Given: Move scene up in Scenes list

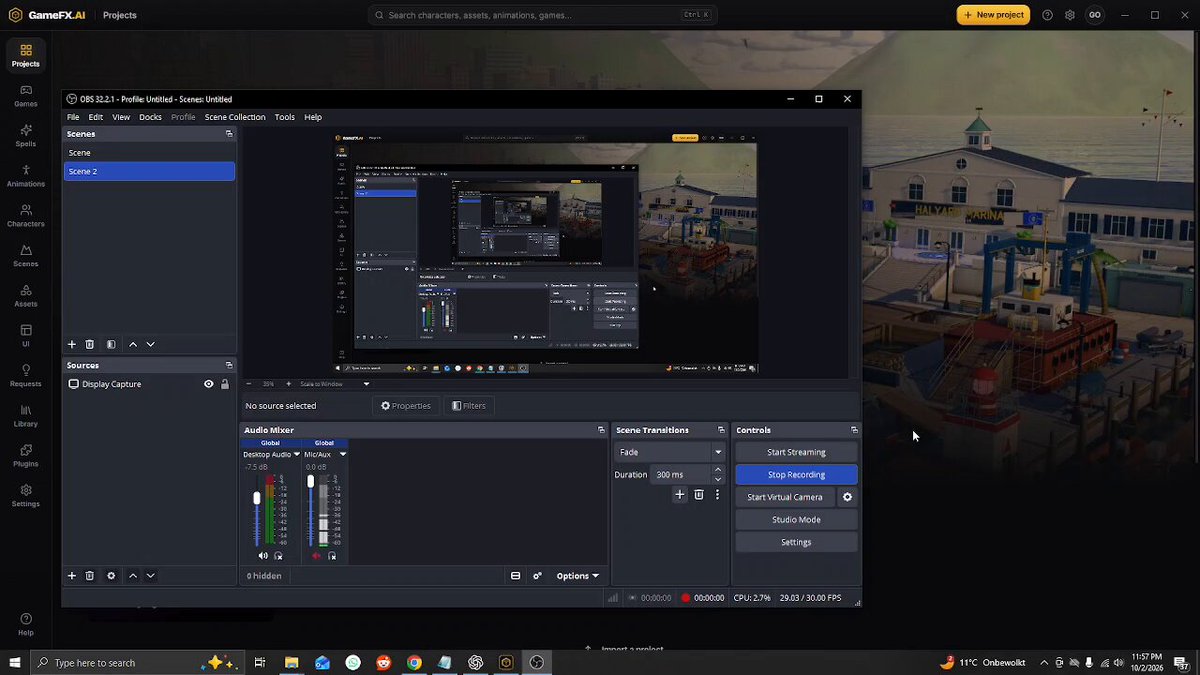Looking at the screenshot, I should (133, 344).
